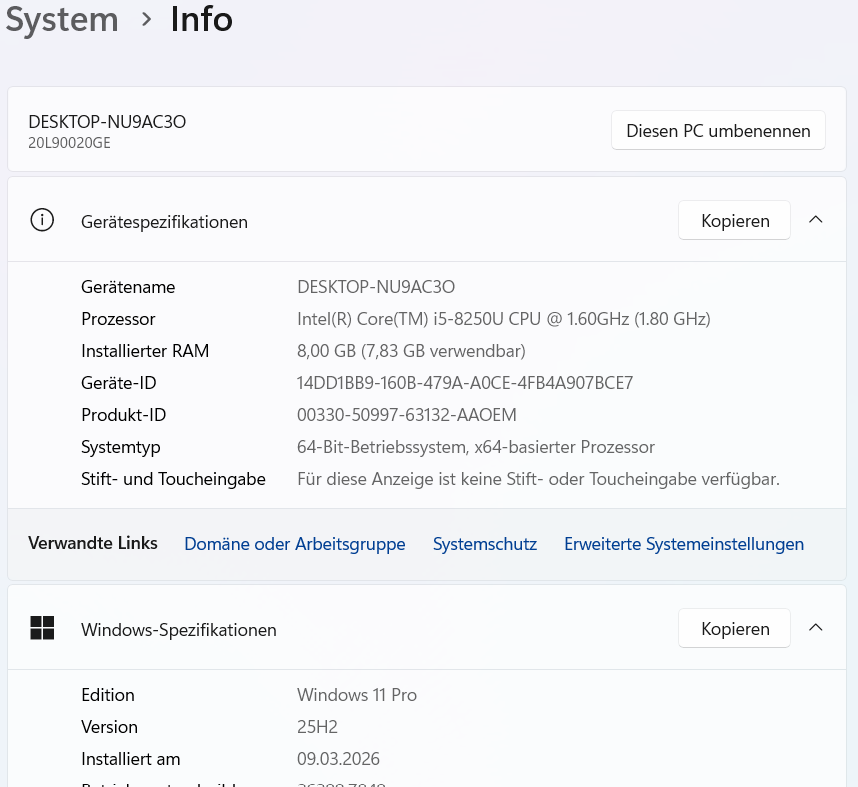Click the Info breadcrumb heading
Screen dimensions: 858x787
pyautogui.click(x=201, y=20)
